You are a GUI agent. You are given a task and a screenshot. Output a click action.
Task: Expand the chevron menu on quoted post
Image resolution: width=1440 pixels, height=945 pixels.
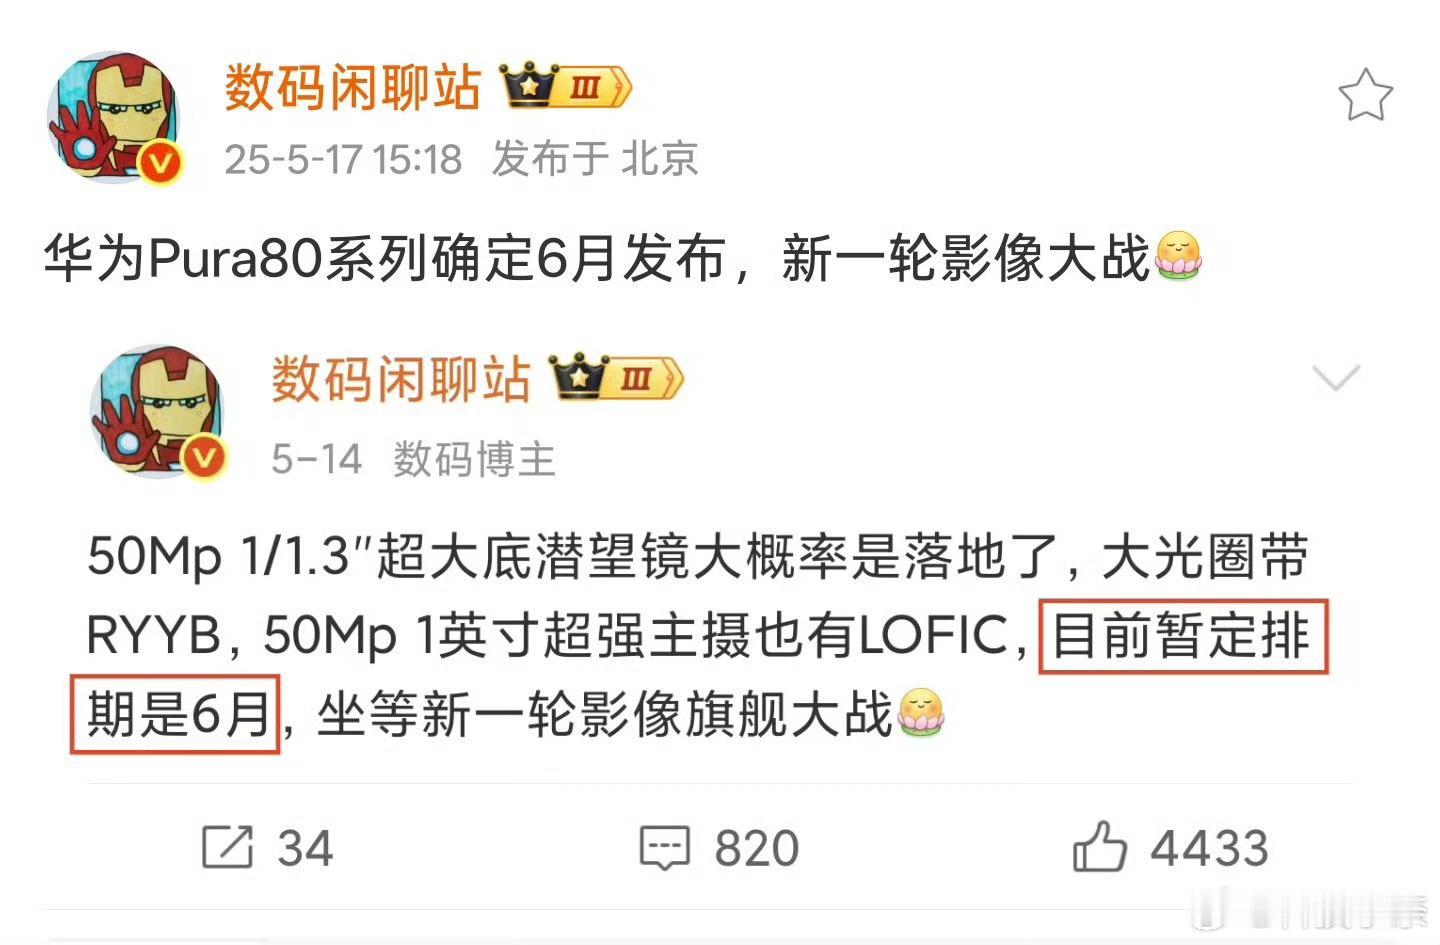(x=1336, y=377)
